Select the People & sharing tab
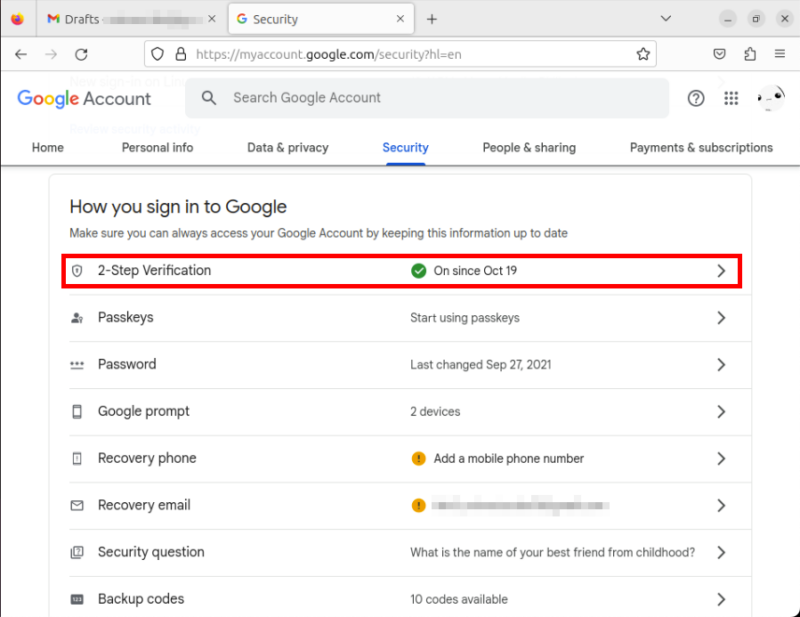The image size is (800, 617). [x=528, y=147]
